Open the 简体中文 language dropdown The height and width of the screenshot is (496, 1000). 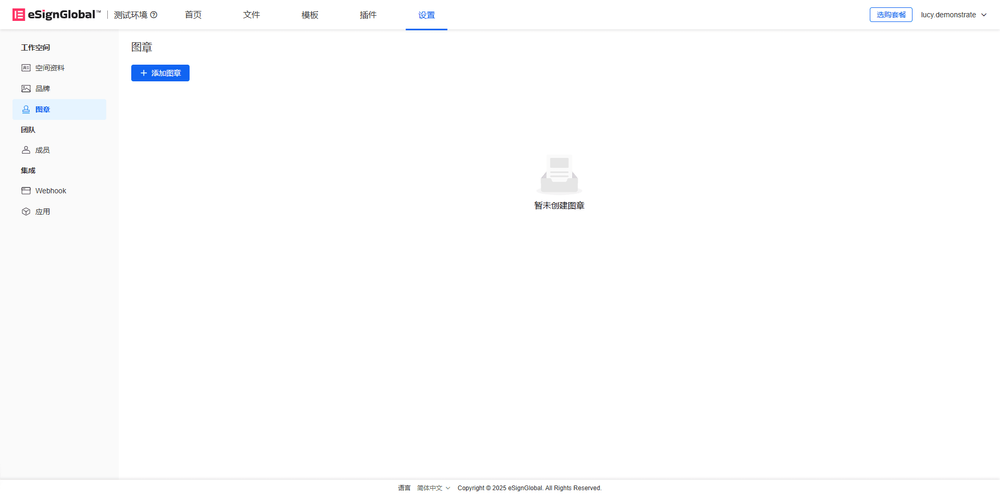(434, 488)
